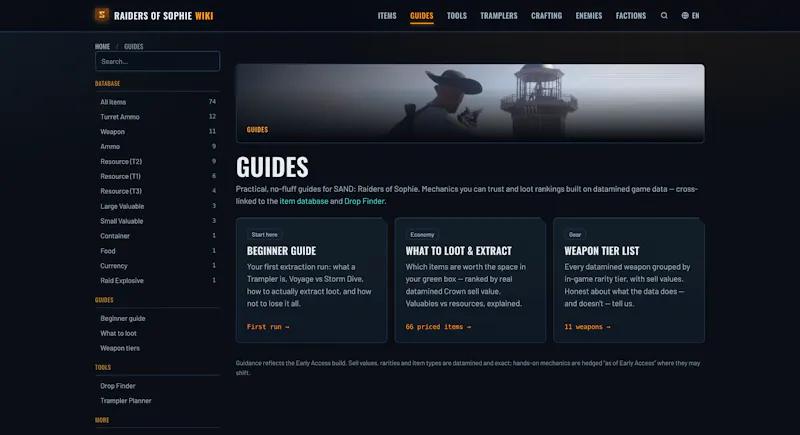Click the globe language icon
800x435 pixels.
(685, 15)
